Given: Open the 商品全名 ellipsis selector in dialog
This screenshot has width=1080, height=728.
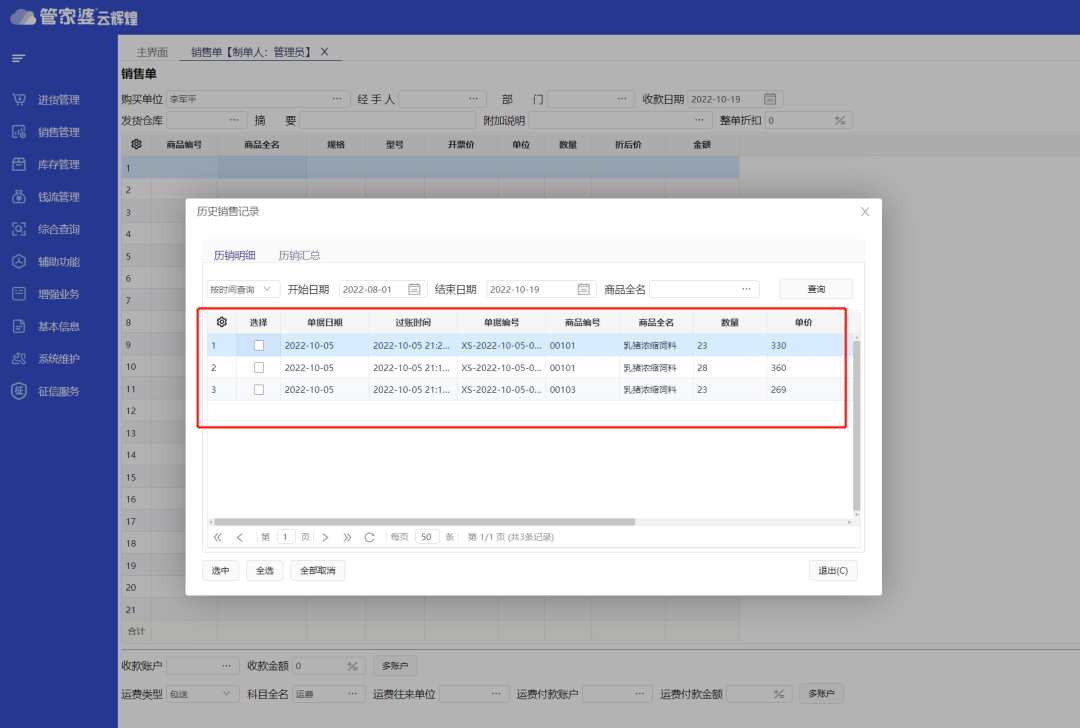Looking at the screenshot, I should [746, 289].
